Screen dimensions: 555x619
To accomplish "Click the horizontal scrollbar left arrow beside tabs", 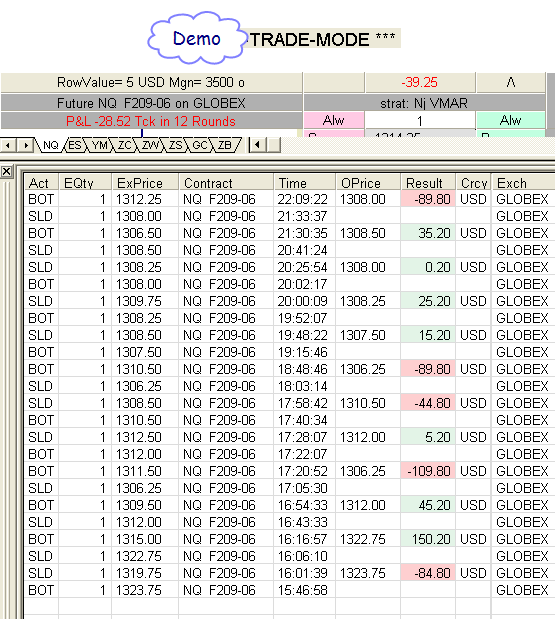I will 258,145.
